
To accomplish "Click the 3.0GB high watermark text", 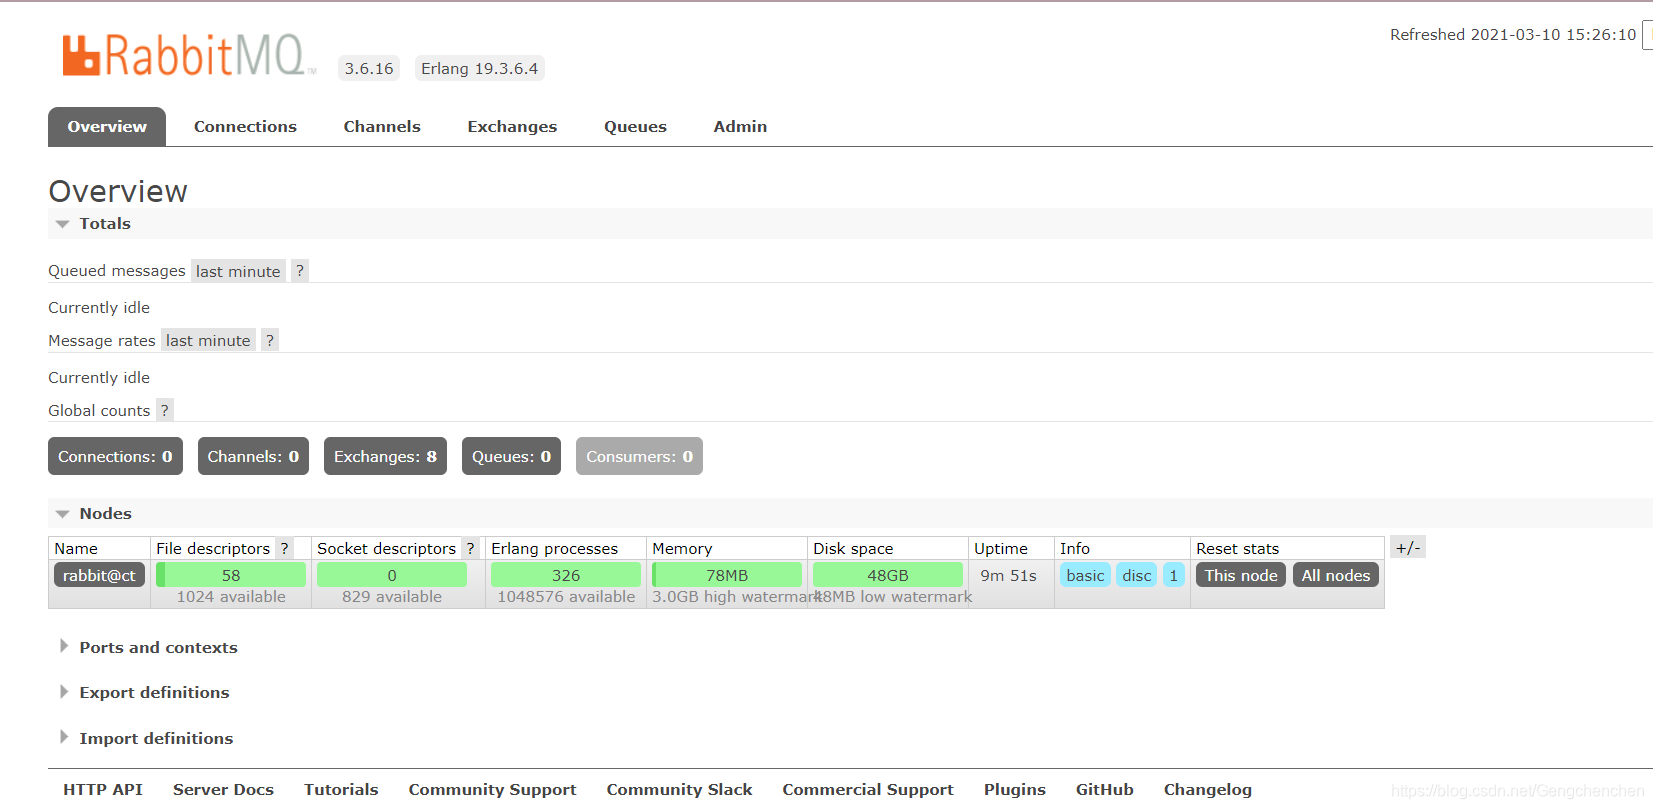I will coord(736,596).
